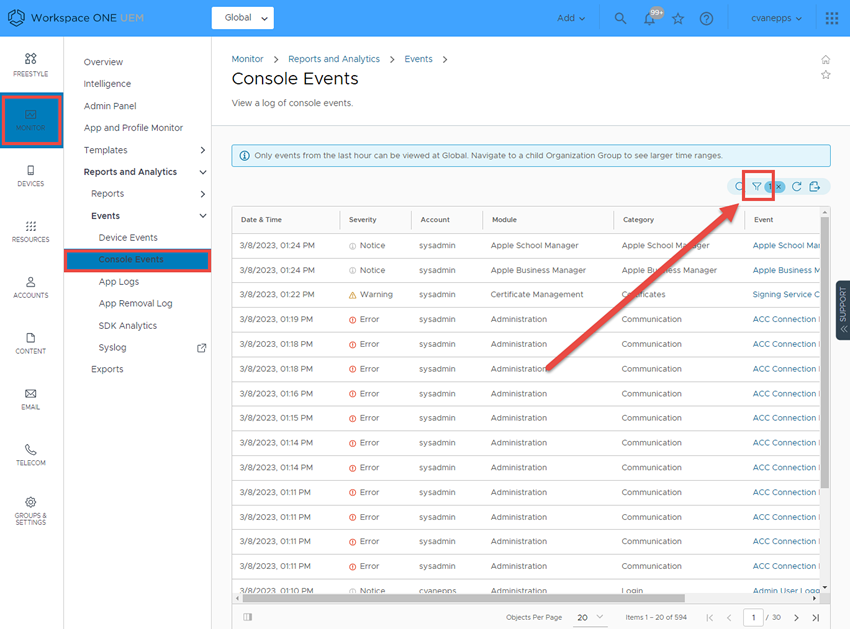Open the app grid launcher icon
Image resolution: width=850 pixels, height=629 pixels.
832,18
